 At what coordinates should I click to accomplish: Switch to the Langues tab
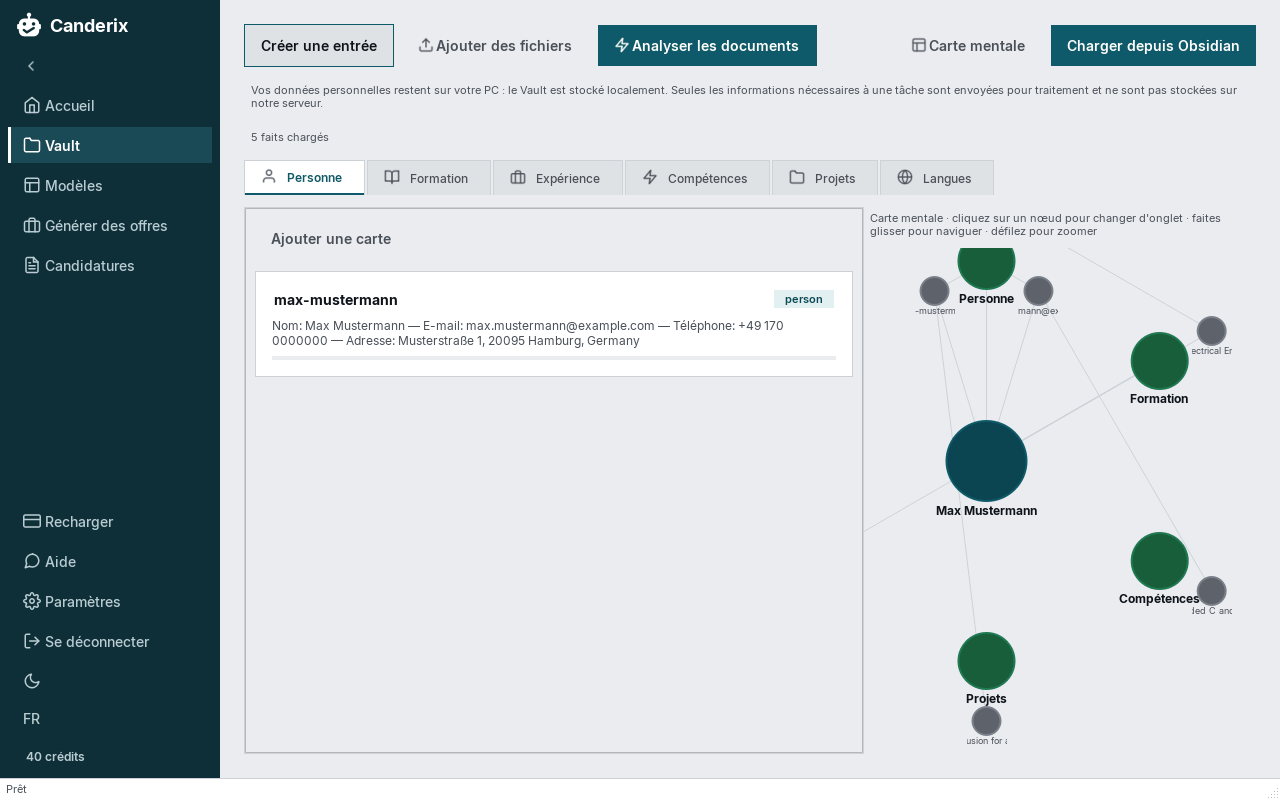pyautogui.click(x=936, y=177)
